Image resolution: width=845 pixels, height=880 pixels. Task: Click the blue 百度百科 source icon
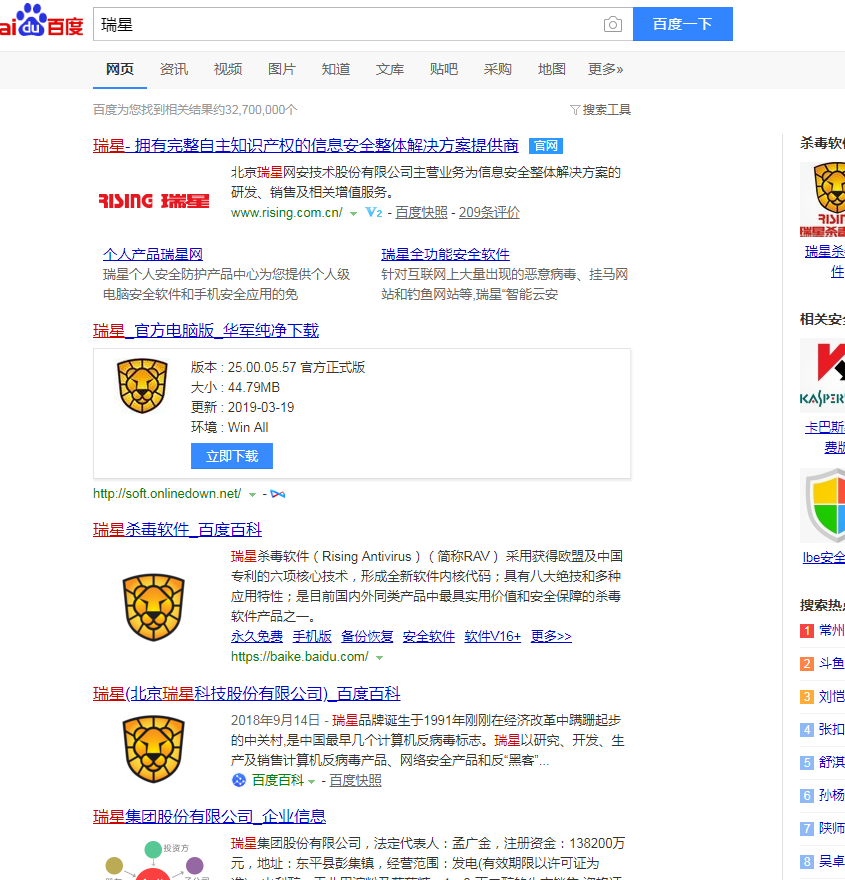click(239, 780)
